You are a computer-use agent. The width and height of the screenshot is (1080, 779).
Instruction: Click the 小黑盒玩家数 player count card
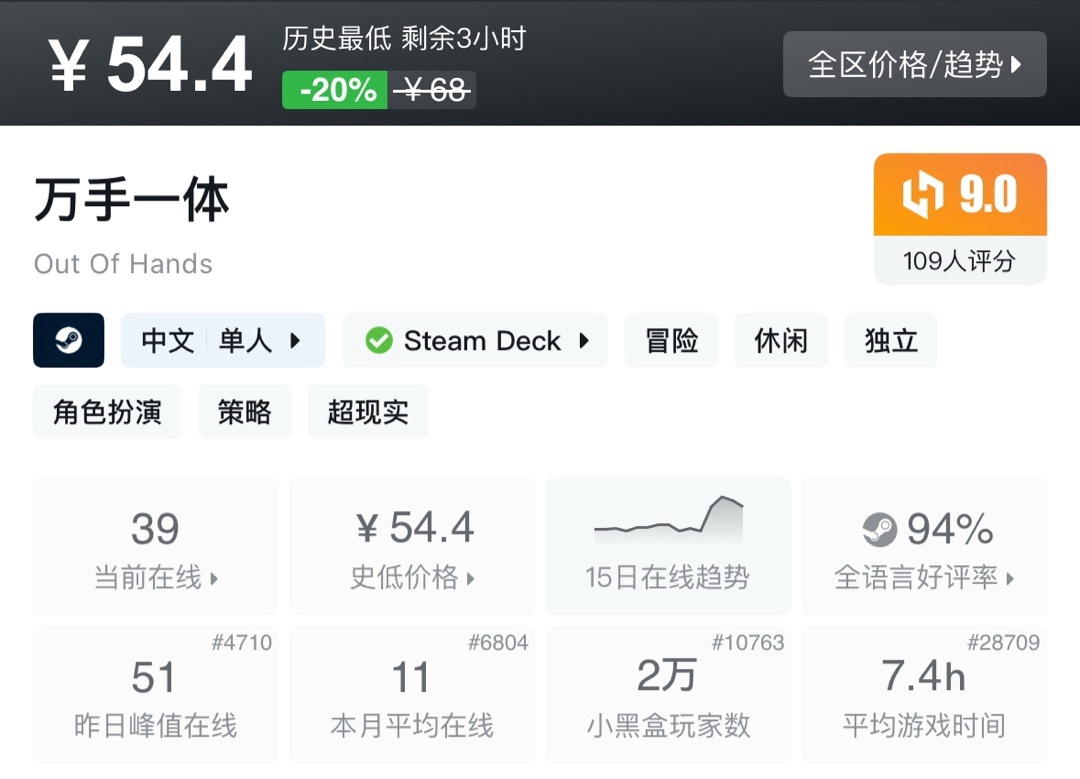tap(667, 695)
